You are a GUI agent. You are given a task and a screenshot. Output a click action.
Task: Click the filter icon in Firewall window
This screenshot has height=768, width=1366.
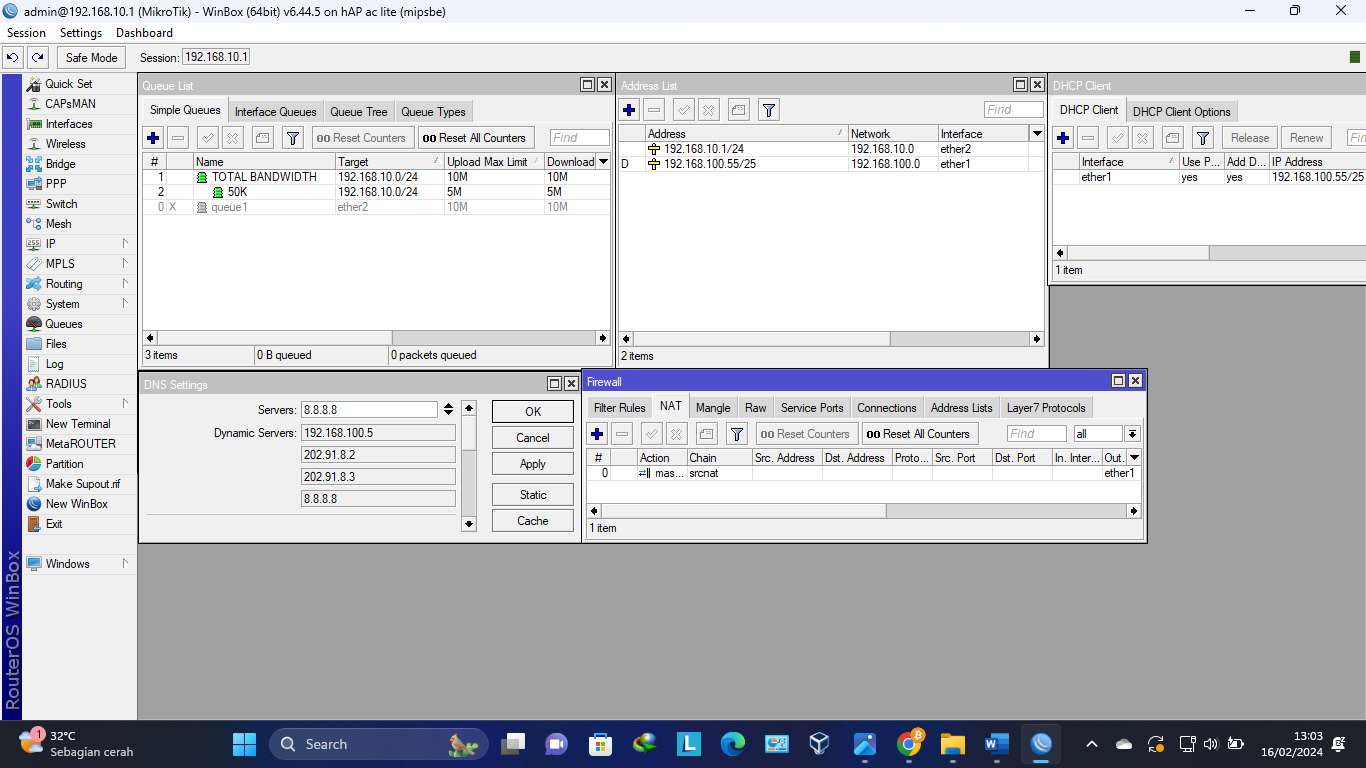(x=737, y=434)
